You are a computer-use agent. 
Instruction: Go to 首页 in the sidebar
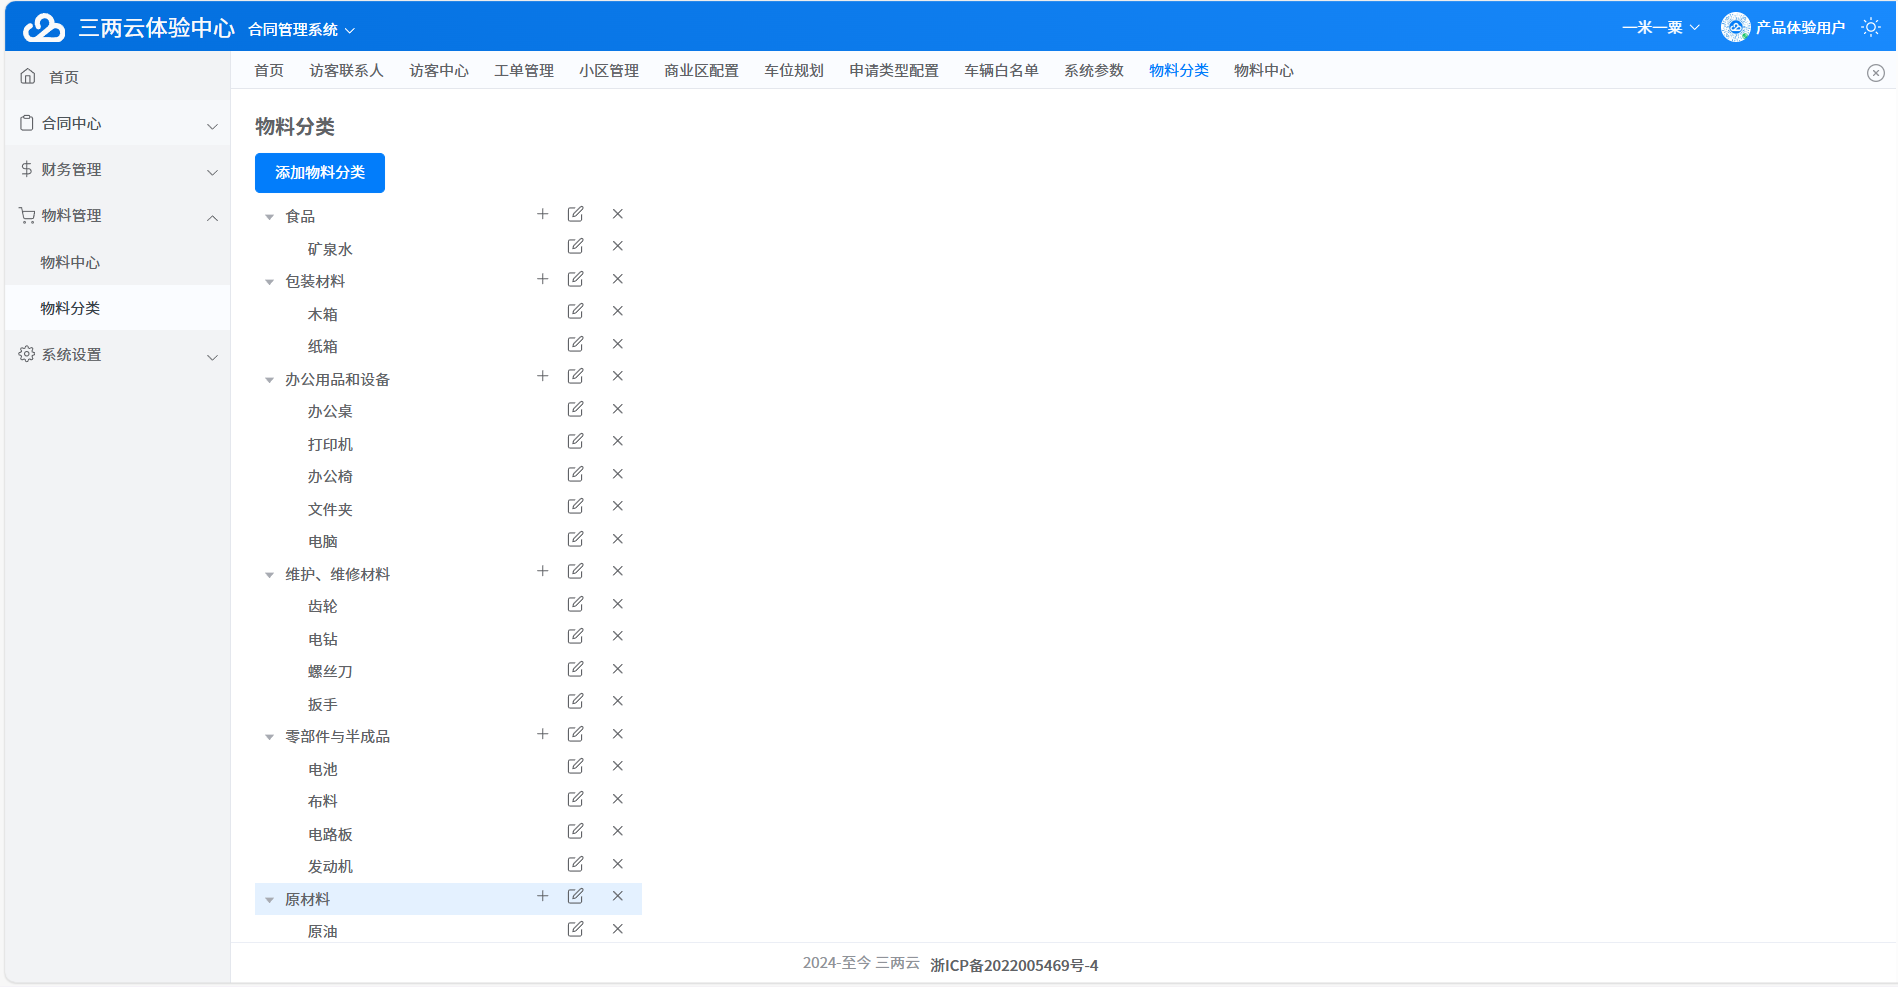click(x=118, y=77)
